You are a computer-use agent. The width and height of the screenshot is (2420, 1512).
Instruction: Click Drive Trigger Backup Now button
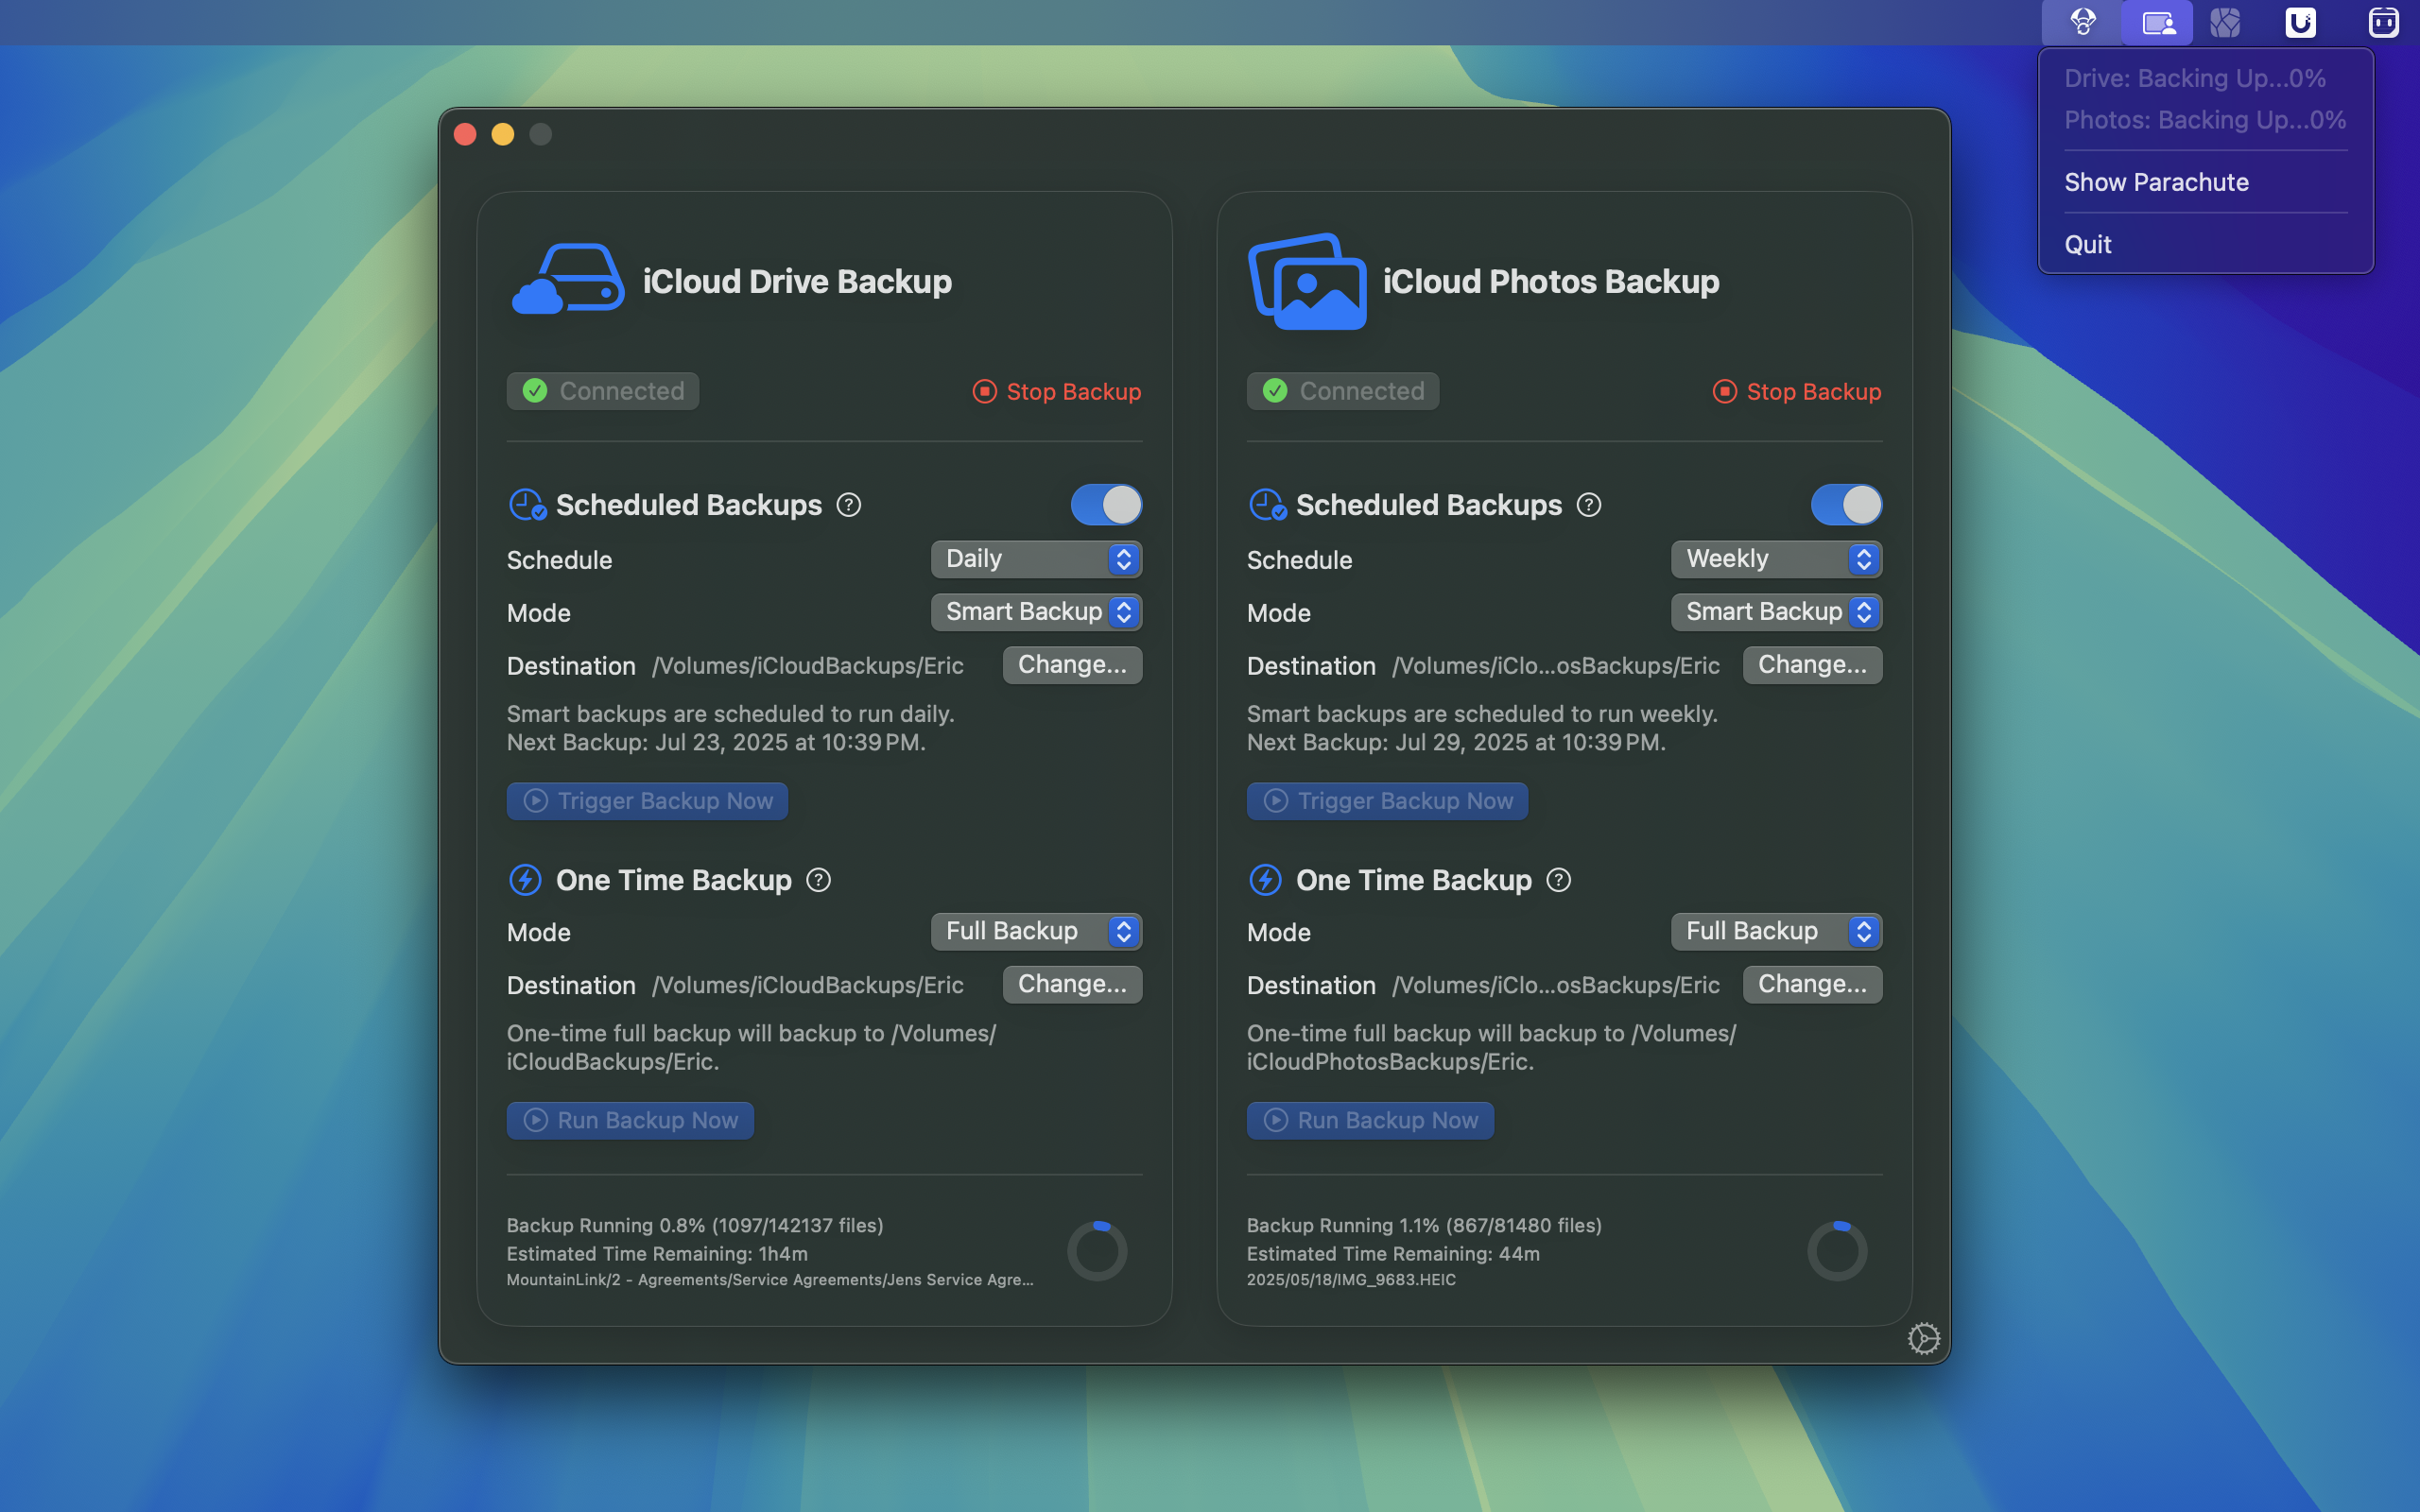[x=647, y=801]
